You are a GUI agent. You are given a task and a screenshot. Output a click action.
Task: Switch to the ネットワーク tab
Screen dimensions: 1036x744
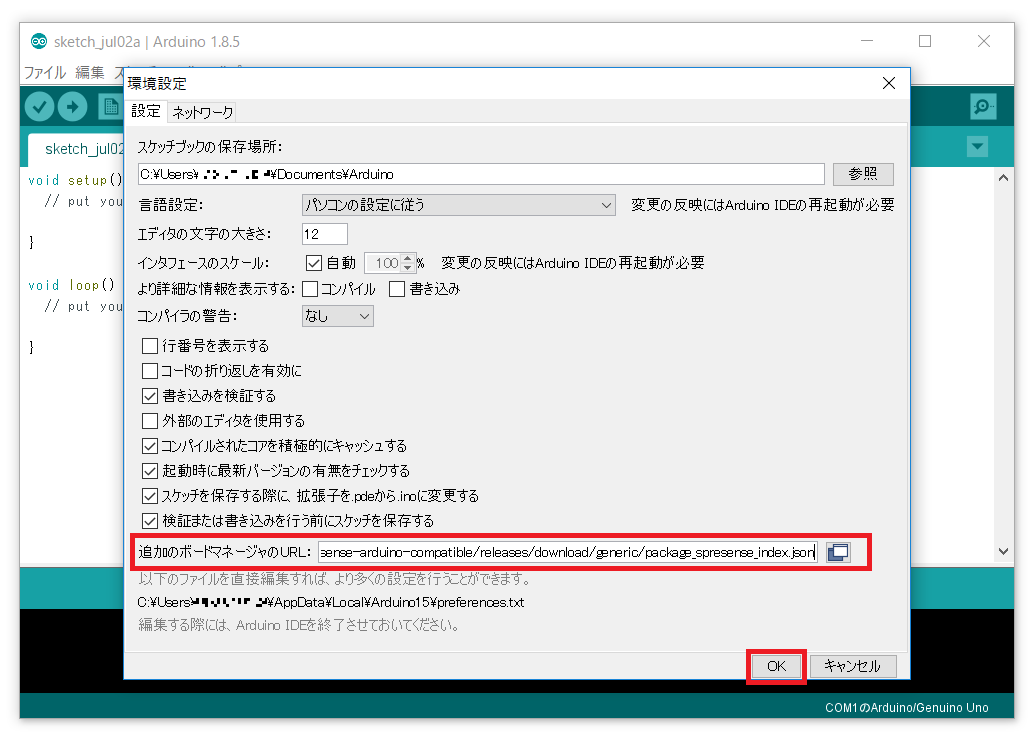(202, 112)
